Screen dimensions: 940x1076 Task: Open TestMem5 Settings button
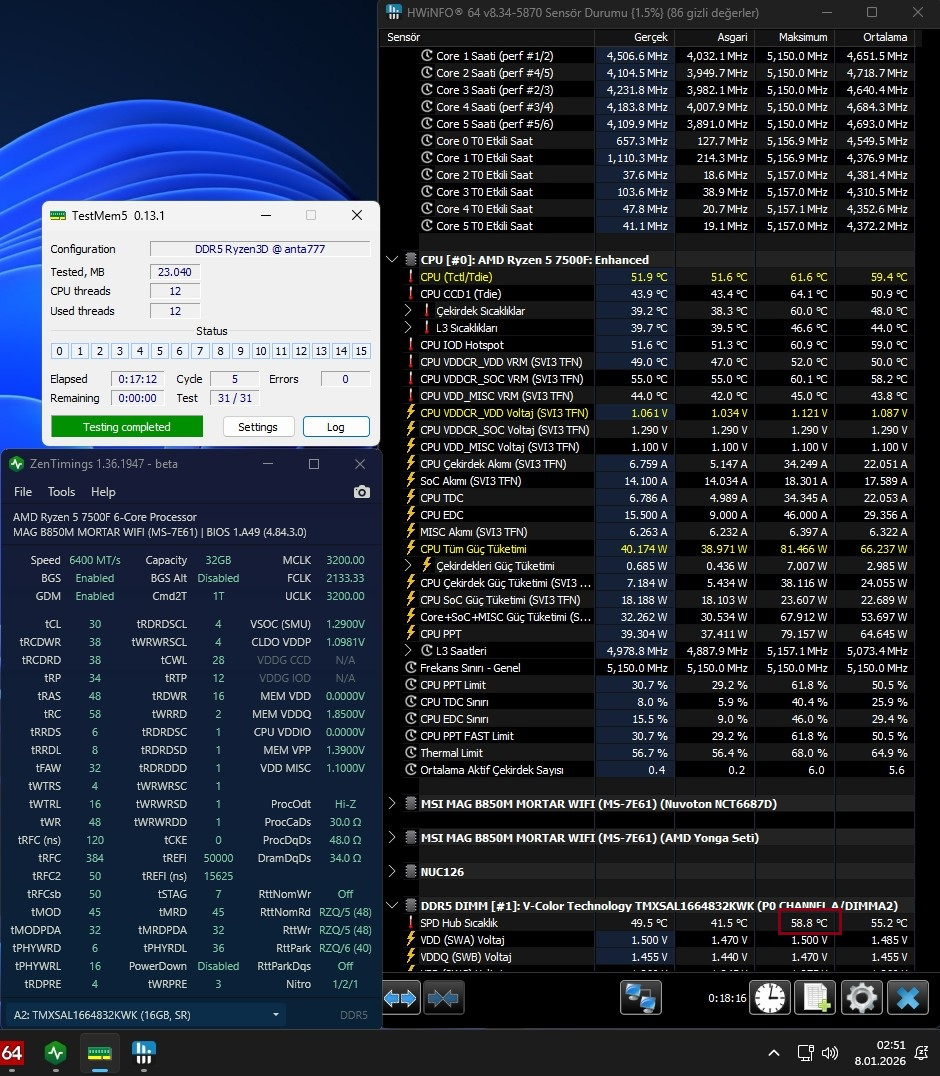[258, 427]
